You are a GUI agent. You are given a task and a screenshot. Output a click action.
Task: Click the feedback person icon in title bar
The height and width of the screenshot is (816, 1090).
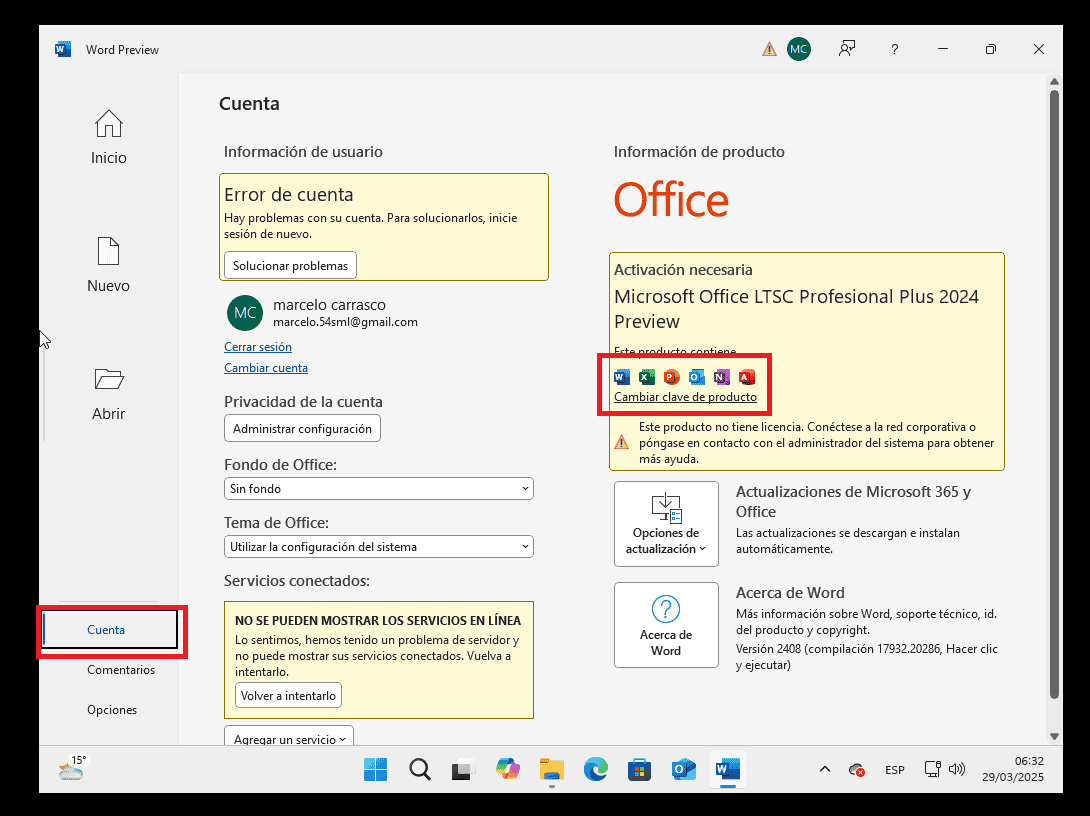[x=847, y=49]
